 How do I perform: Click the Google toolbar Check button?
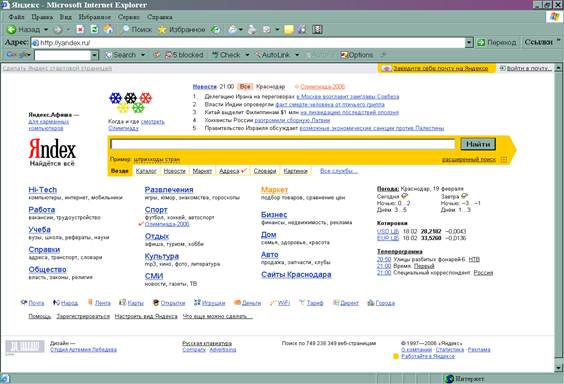pos(226,55)
